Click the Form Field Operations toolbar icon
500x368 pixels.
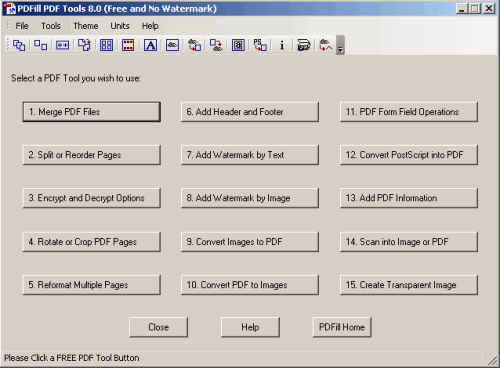tap(238, 45)
